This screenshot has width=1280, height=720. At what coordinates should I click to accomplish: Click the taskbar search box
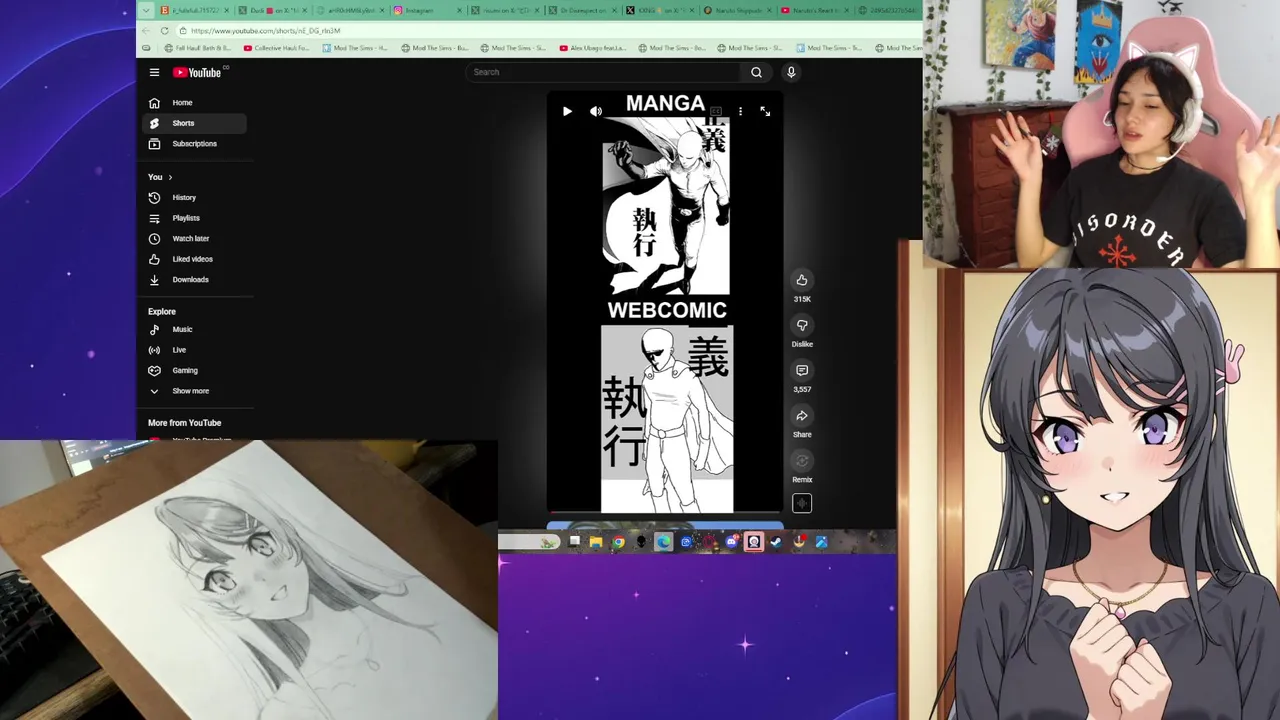(x=529, y=542)
